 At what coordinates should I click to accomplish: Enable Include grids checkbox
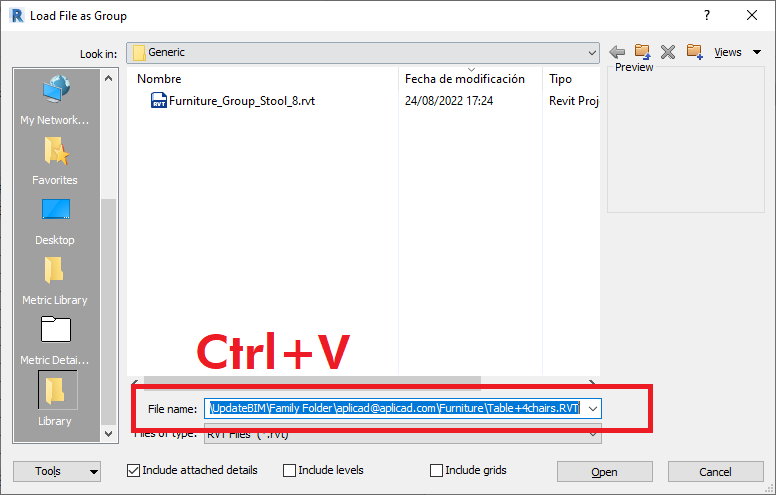436,470
